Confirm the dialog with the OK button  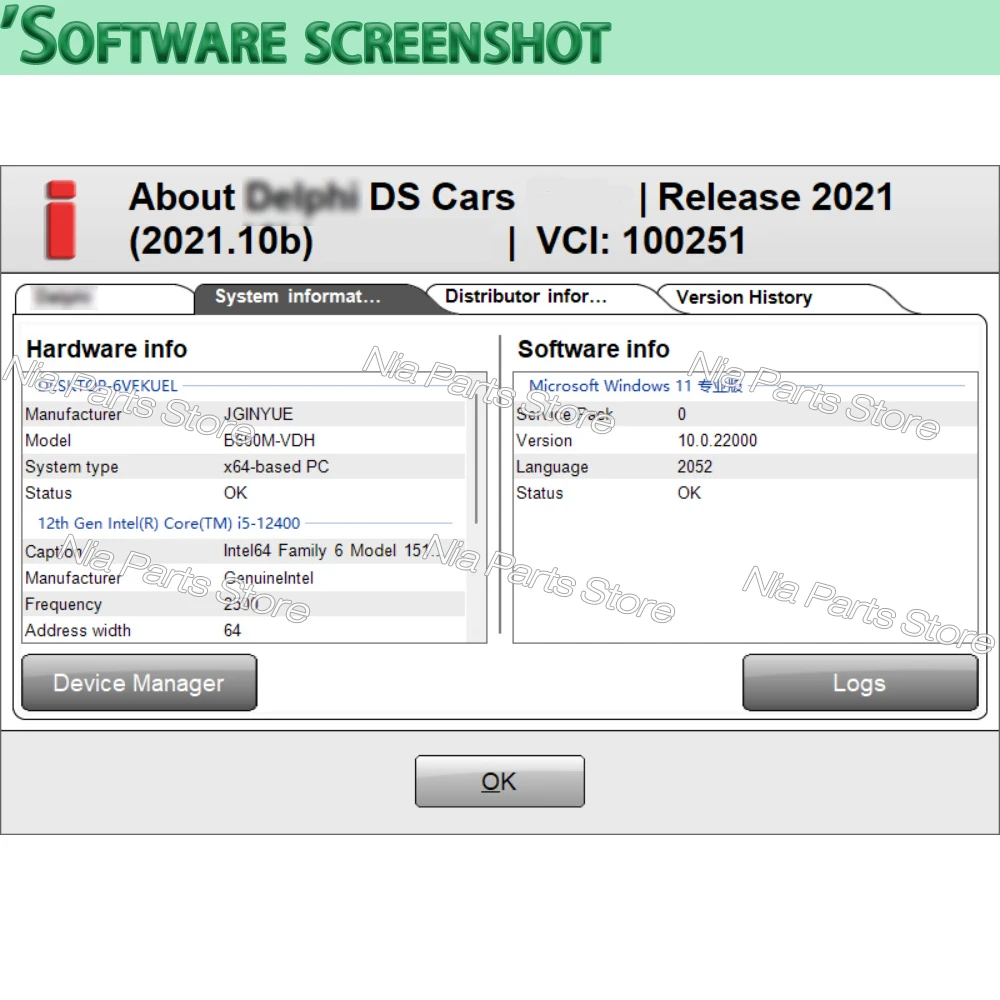point(499,781)
